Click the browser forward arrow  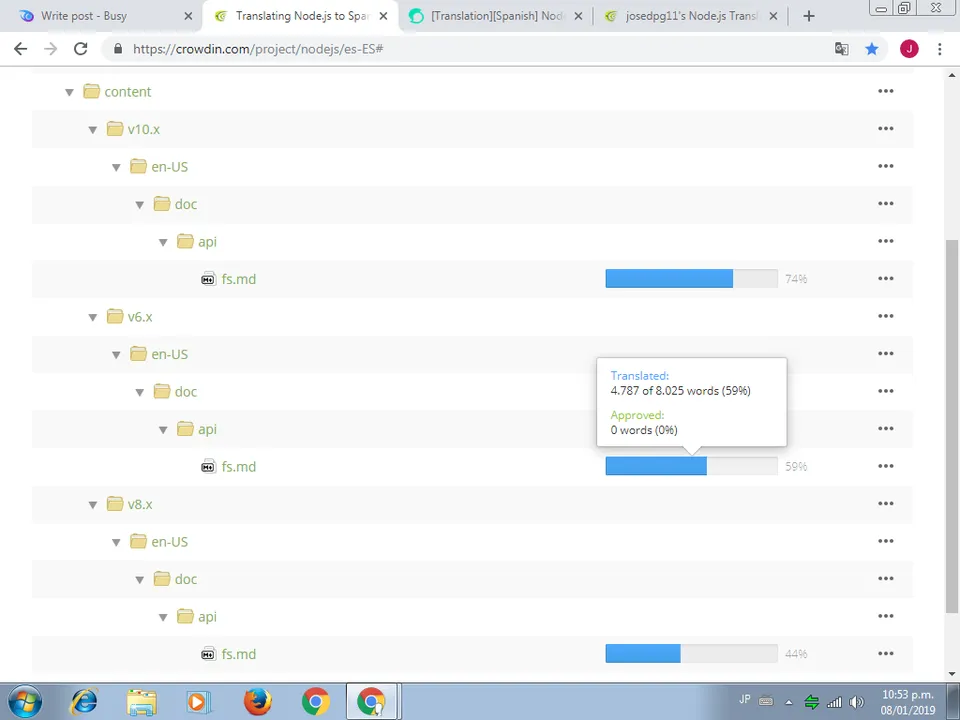tap(50, 49)
